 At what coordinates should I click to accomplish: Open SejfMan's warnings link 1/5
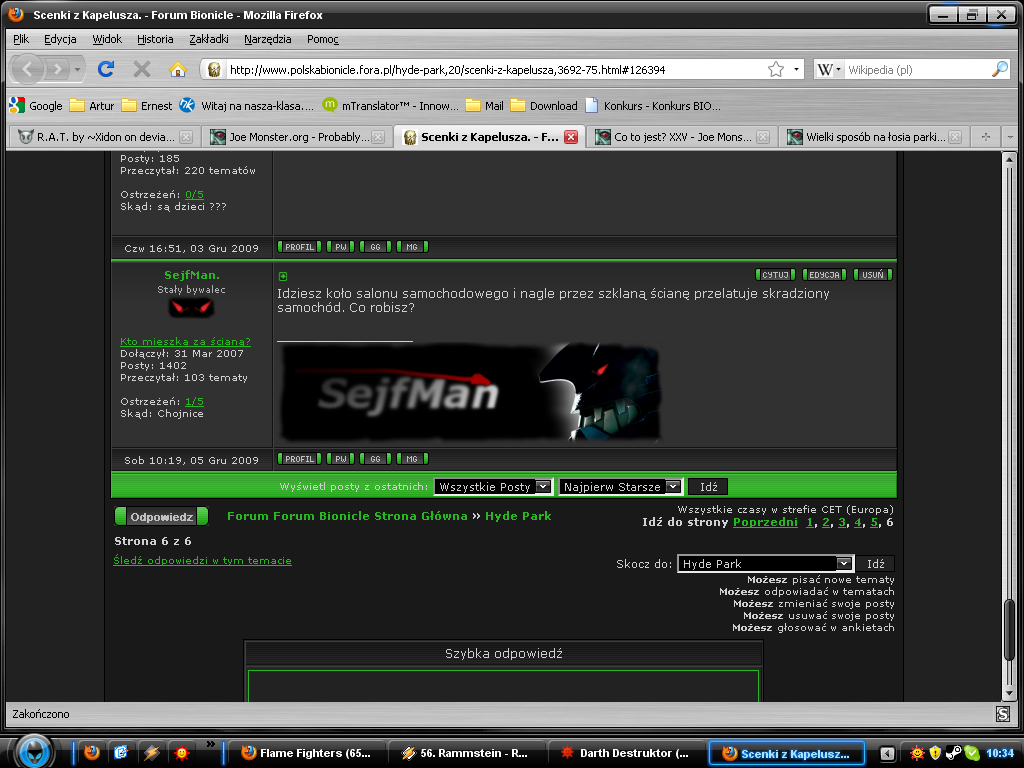pos(194,402)
